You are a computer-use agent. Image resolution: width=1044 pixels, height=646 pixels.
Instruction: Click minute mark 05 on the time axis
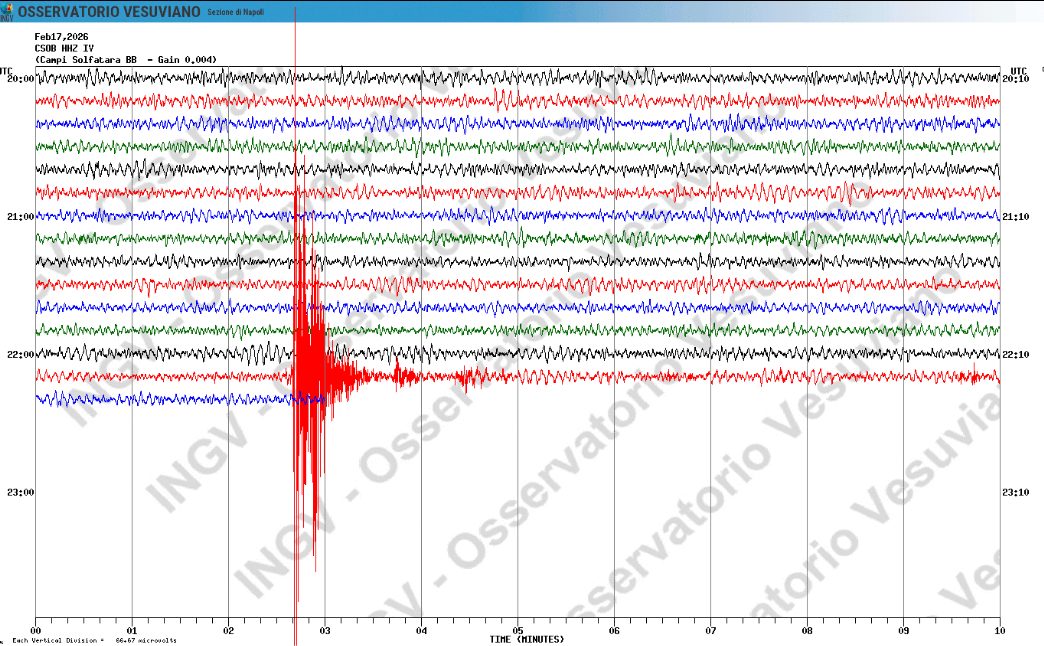(518, 631)
